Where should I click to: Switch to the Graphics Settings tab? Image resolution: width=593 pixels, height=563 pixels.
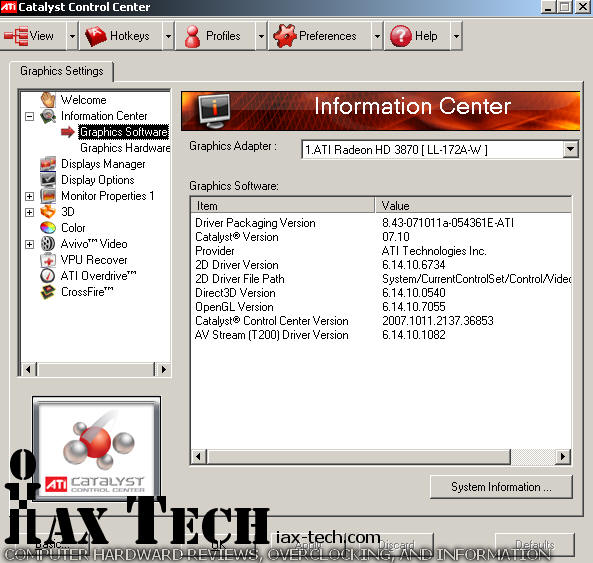pos(62,71)
